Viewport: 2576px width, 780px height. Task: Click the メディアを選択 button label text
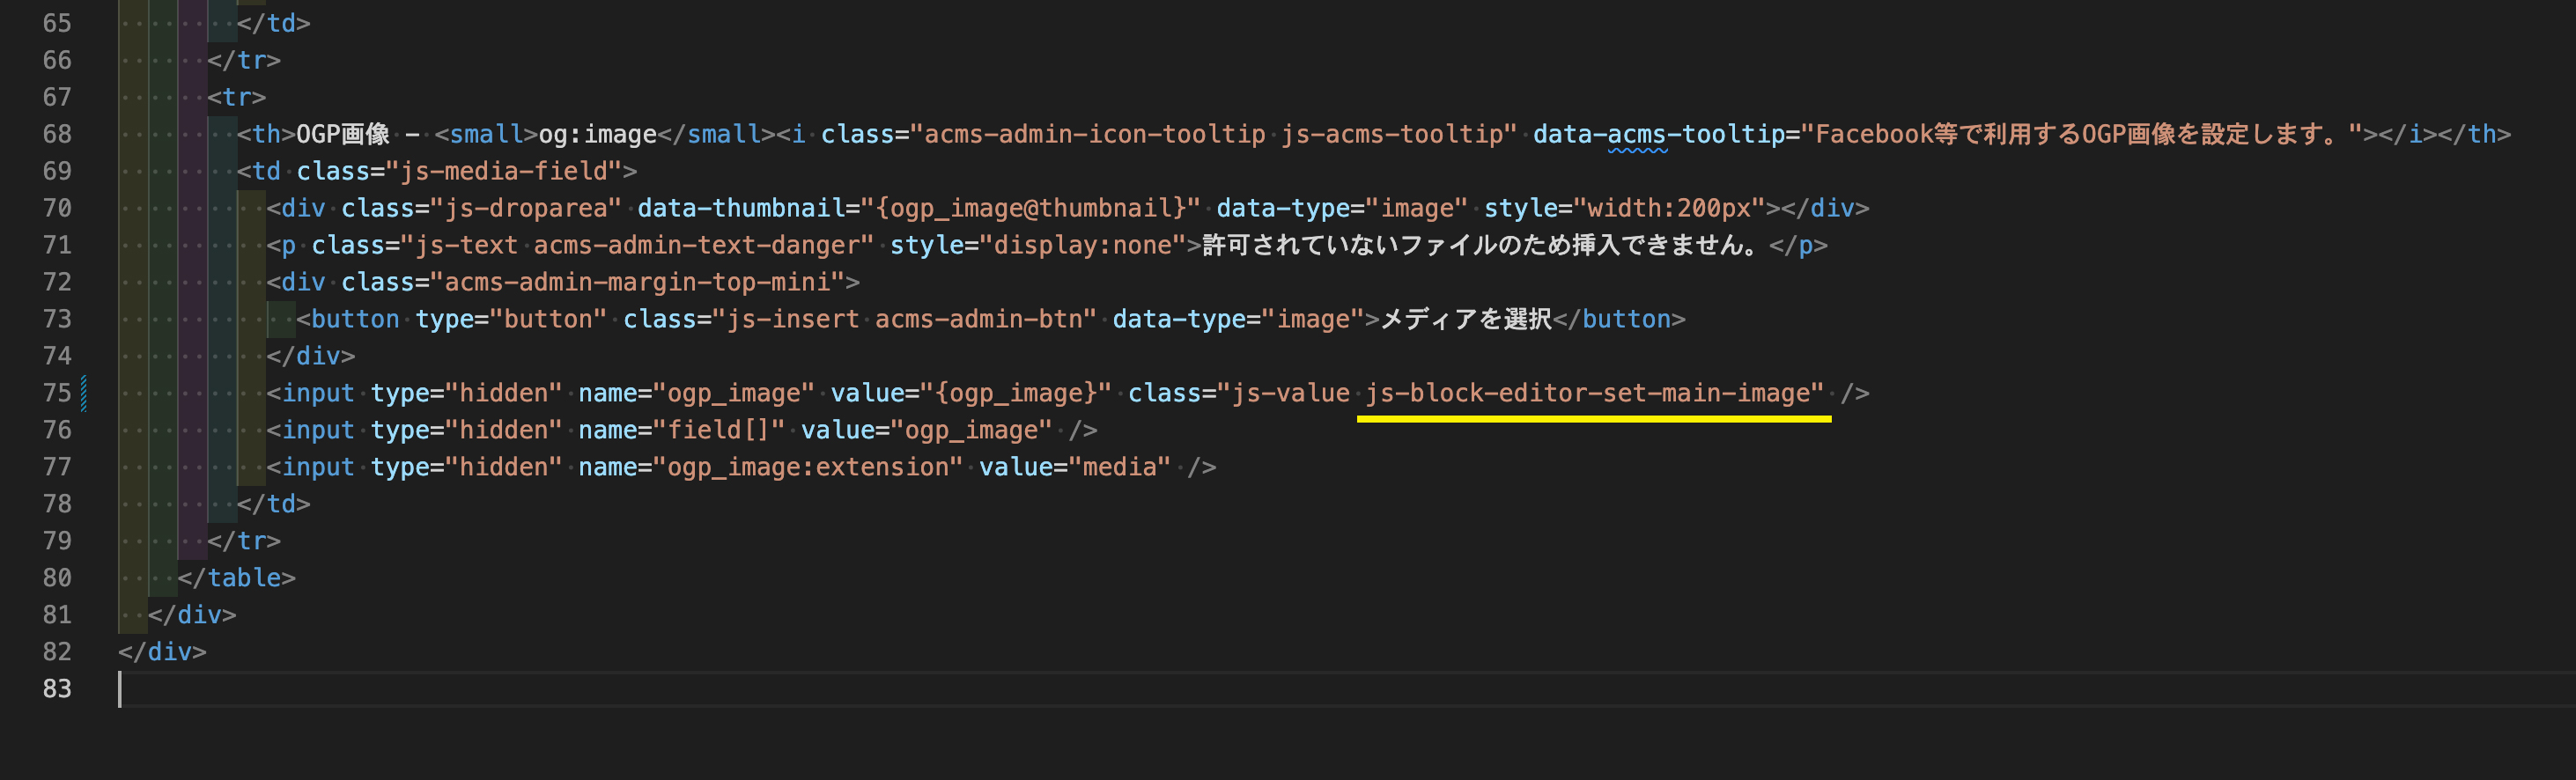point(1465,319)
